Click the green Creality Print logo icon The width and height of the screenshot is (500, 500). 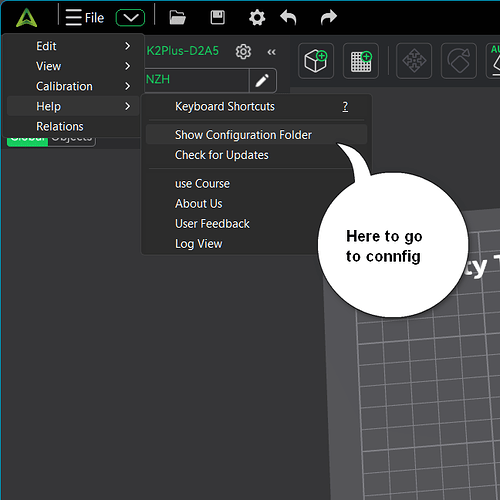pos(26,18)
